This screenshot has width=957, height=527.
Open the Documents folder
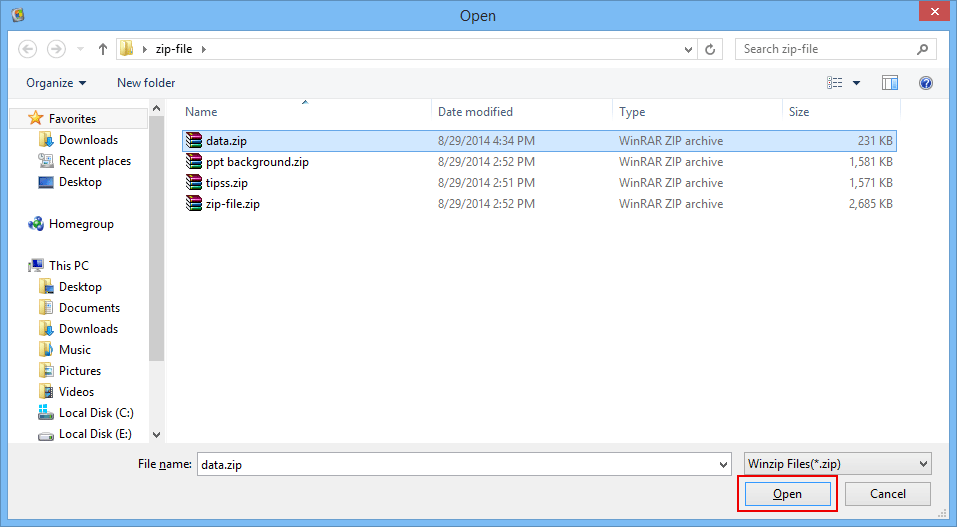coord(89,308)
